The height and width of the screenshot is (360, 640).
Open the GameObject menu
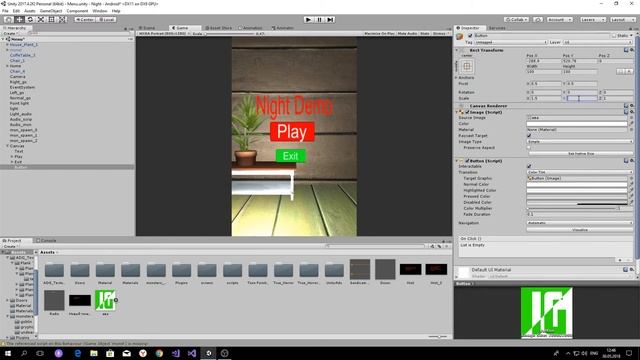pos(51,11)
